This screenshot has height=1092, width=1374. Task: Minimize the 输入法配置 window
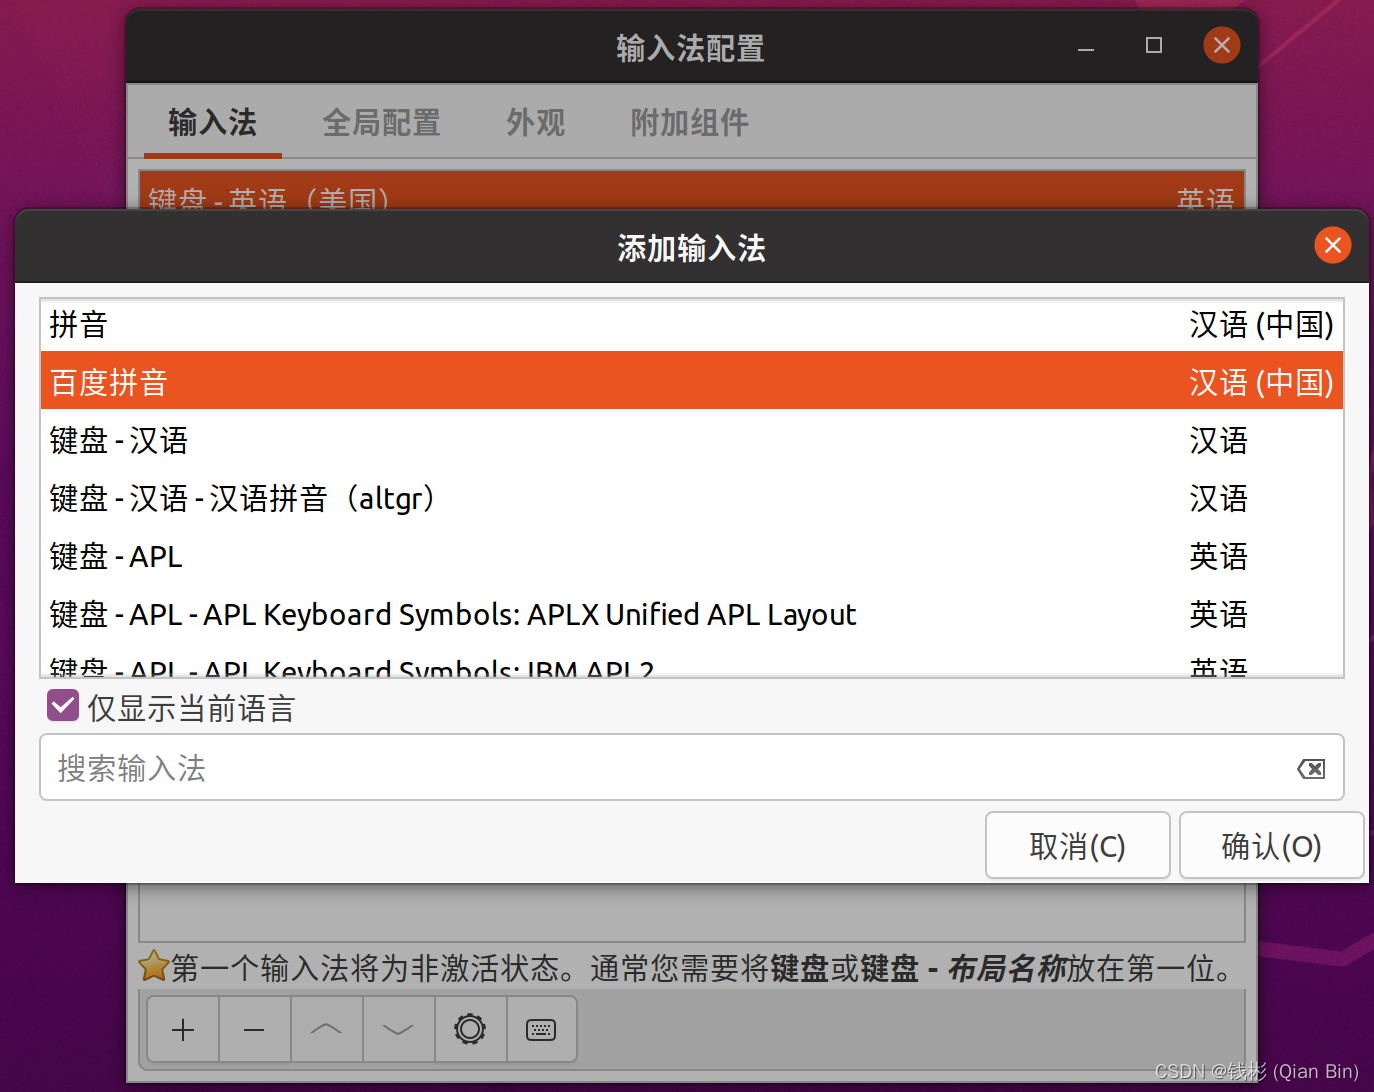tap(1086, 46)
